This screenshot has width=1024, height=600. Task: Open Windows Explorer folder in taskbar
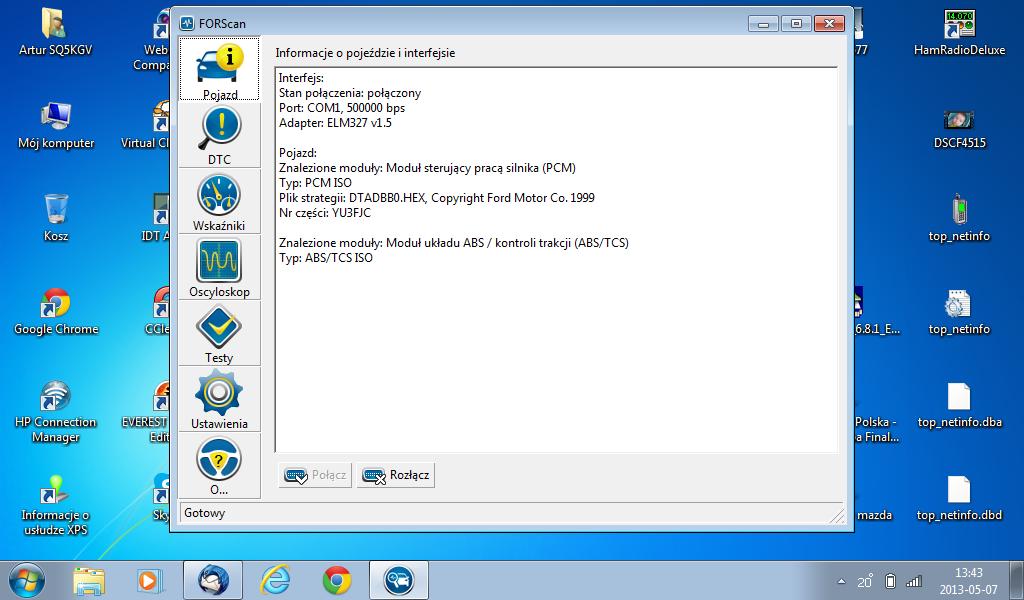[x=89, y=580]
